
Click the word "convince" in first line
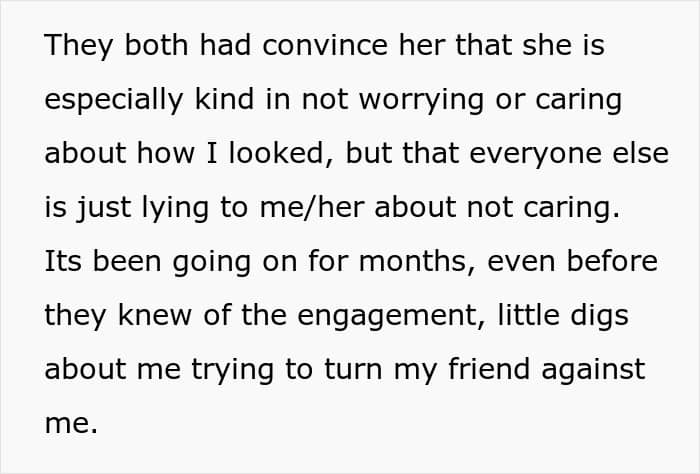(x=325, y=45)
